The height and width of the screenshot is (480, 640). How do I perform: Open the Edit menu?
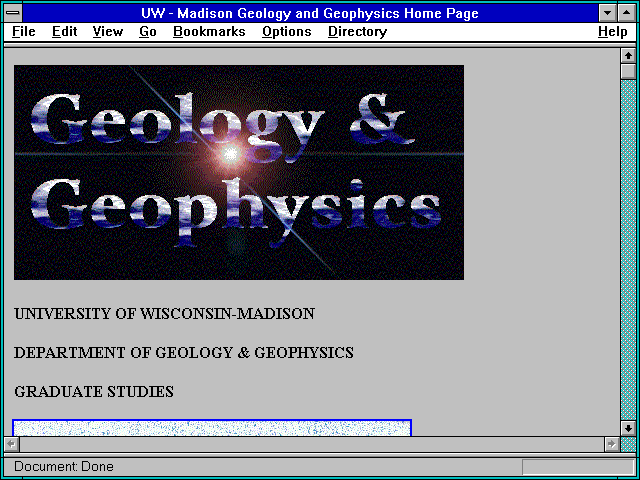coord(64,31)
